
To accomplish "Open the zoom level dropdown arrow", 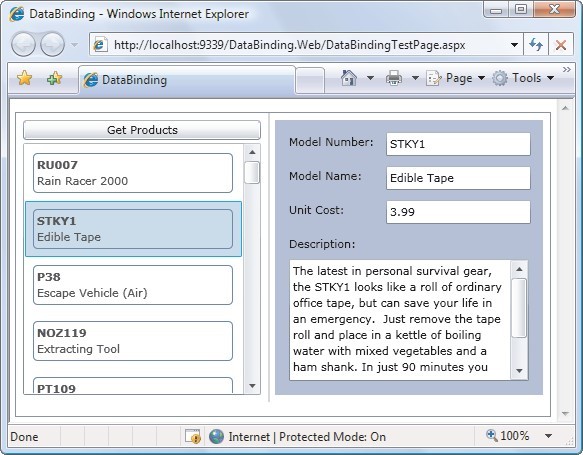I will click(x=548, y=436).
